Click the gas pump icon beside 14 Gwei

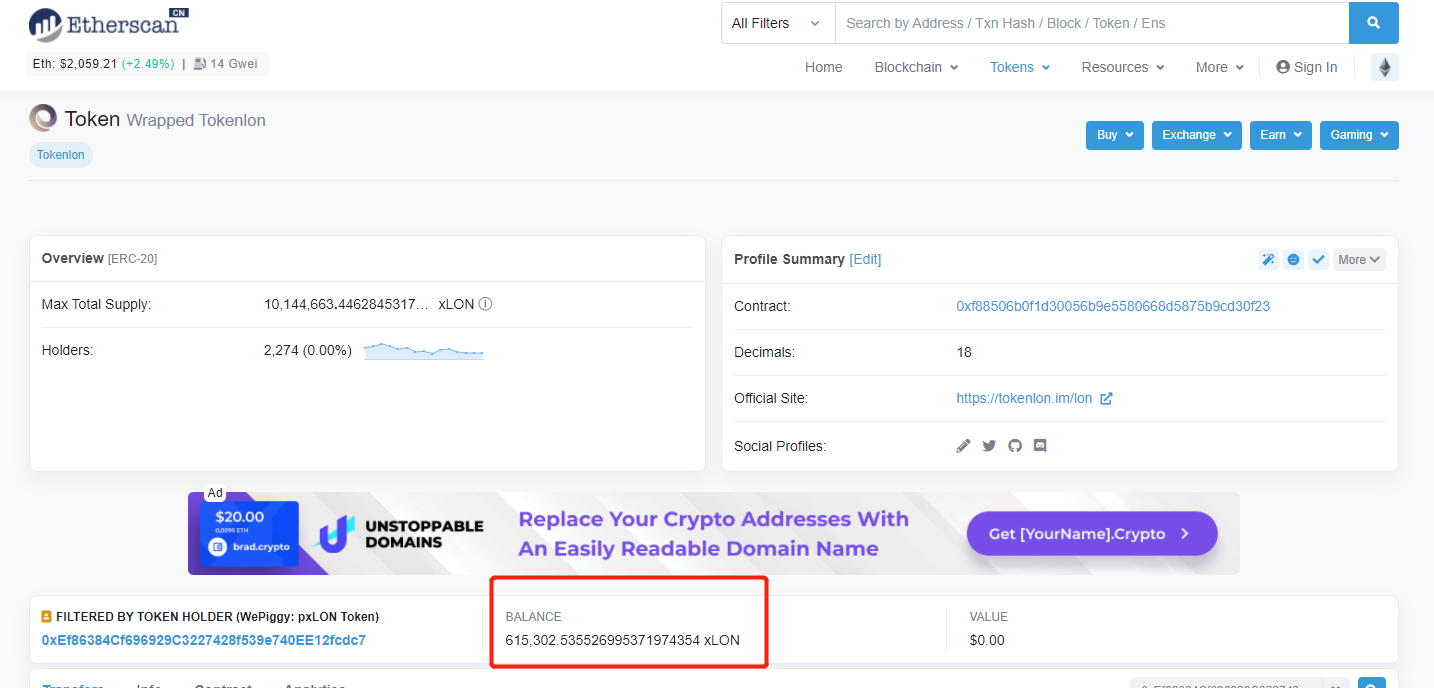click(x=200, y=64)
